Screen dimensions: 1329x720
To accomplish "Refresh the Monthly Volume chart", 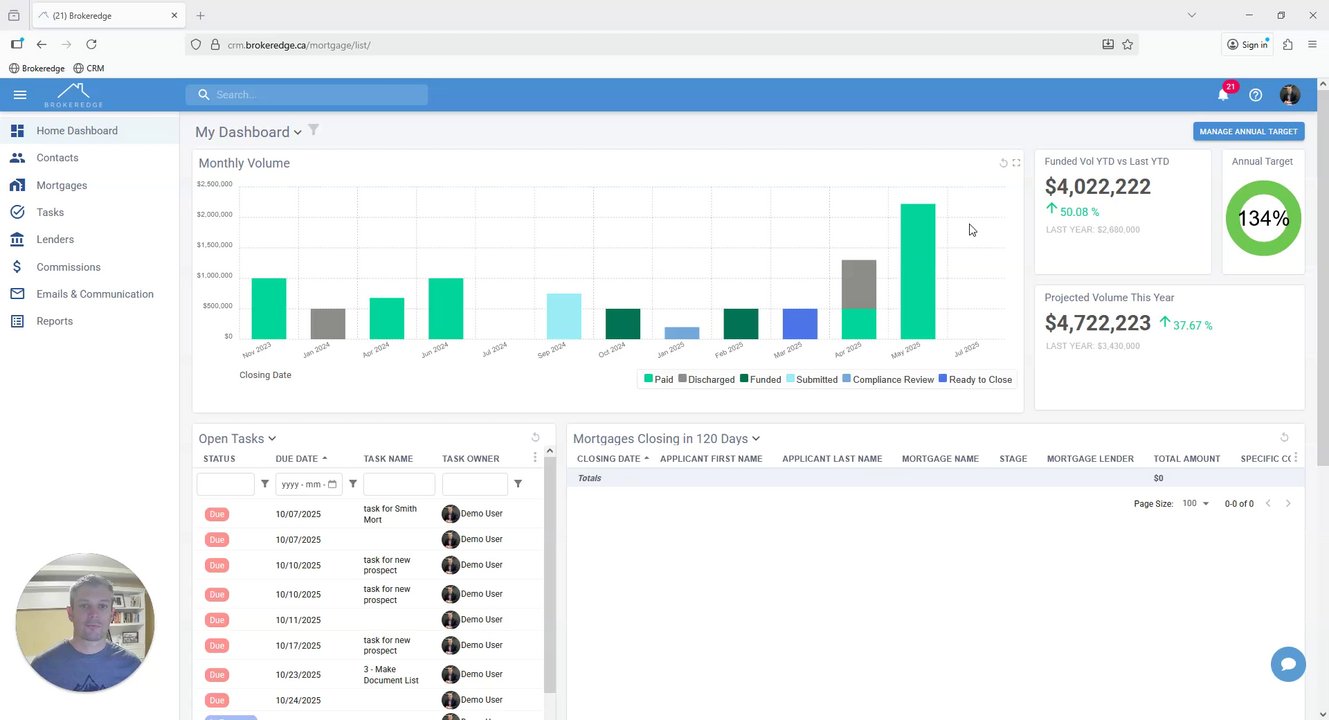I will click(x=1003, y=163).
